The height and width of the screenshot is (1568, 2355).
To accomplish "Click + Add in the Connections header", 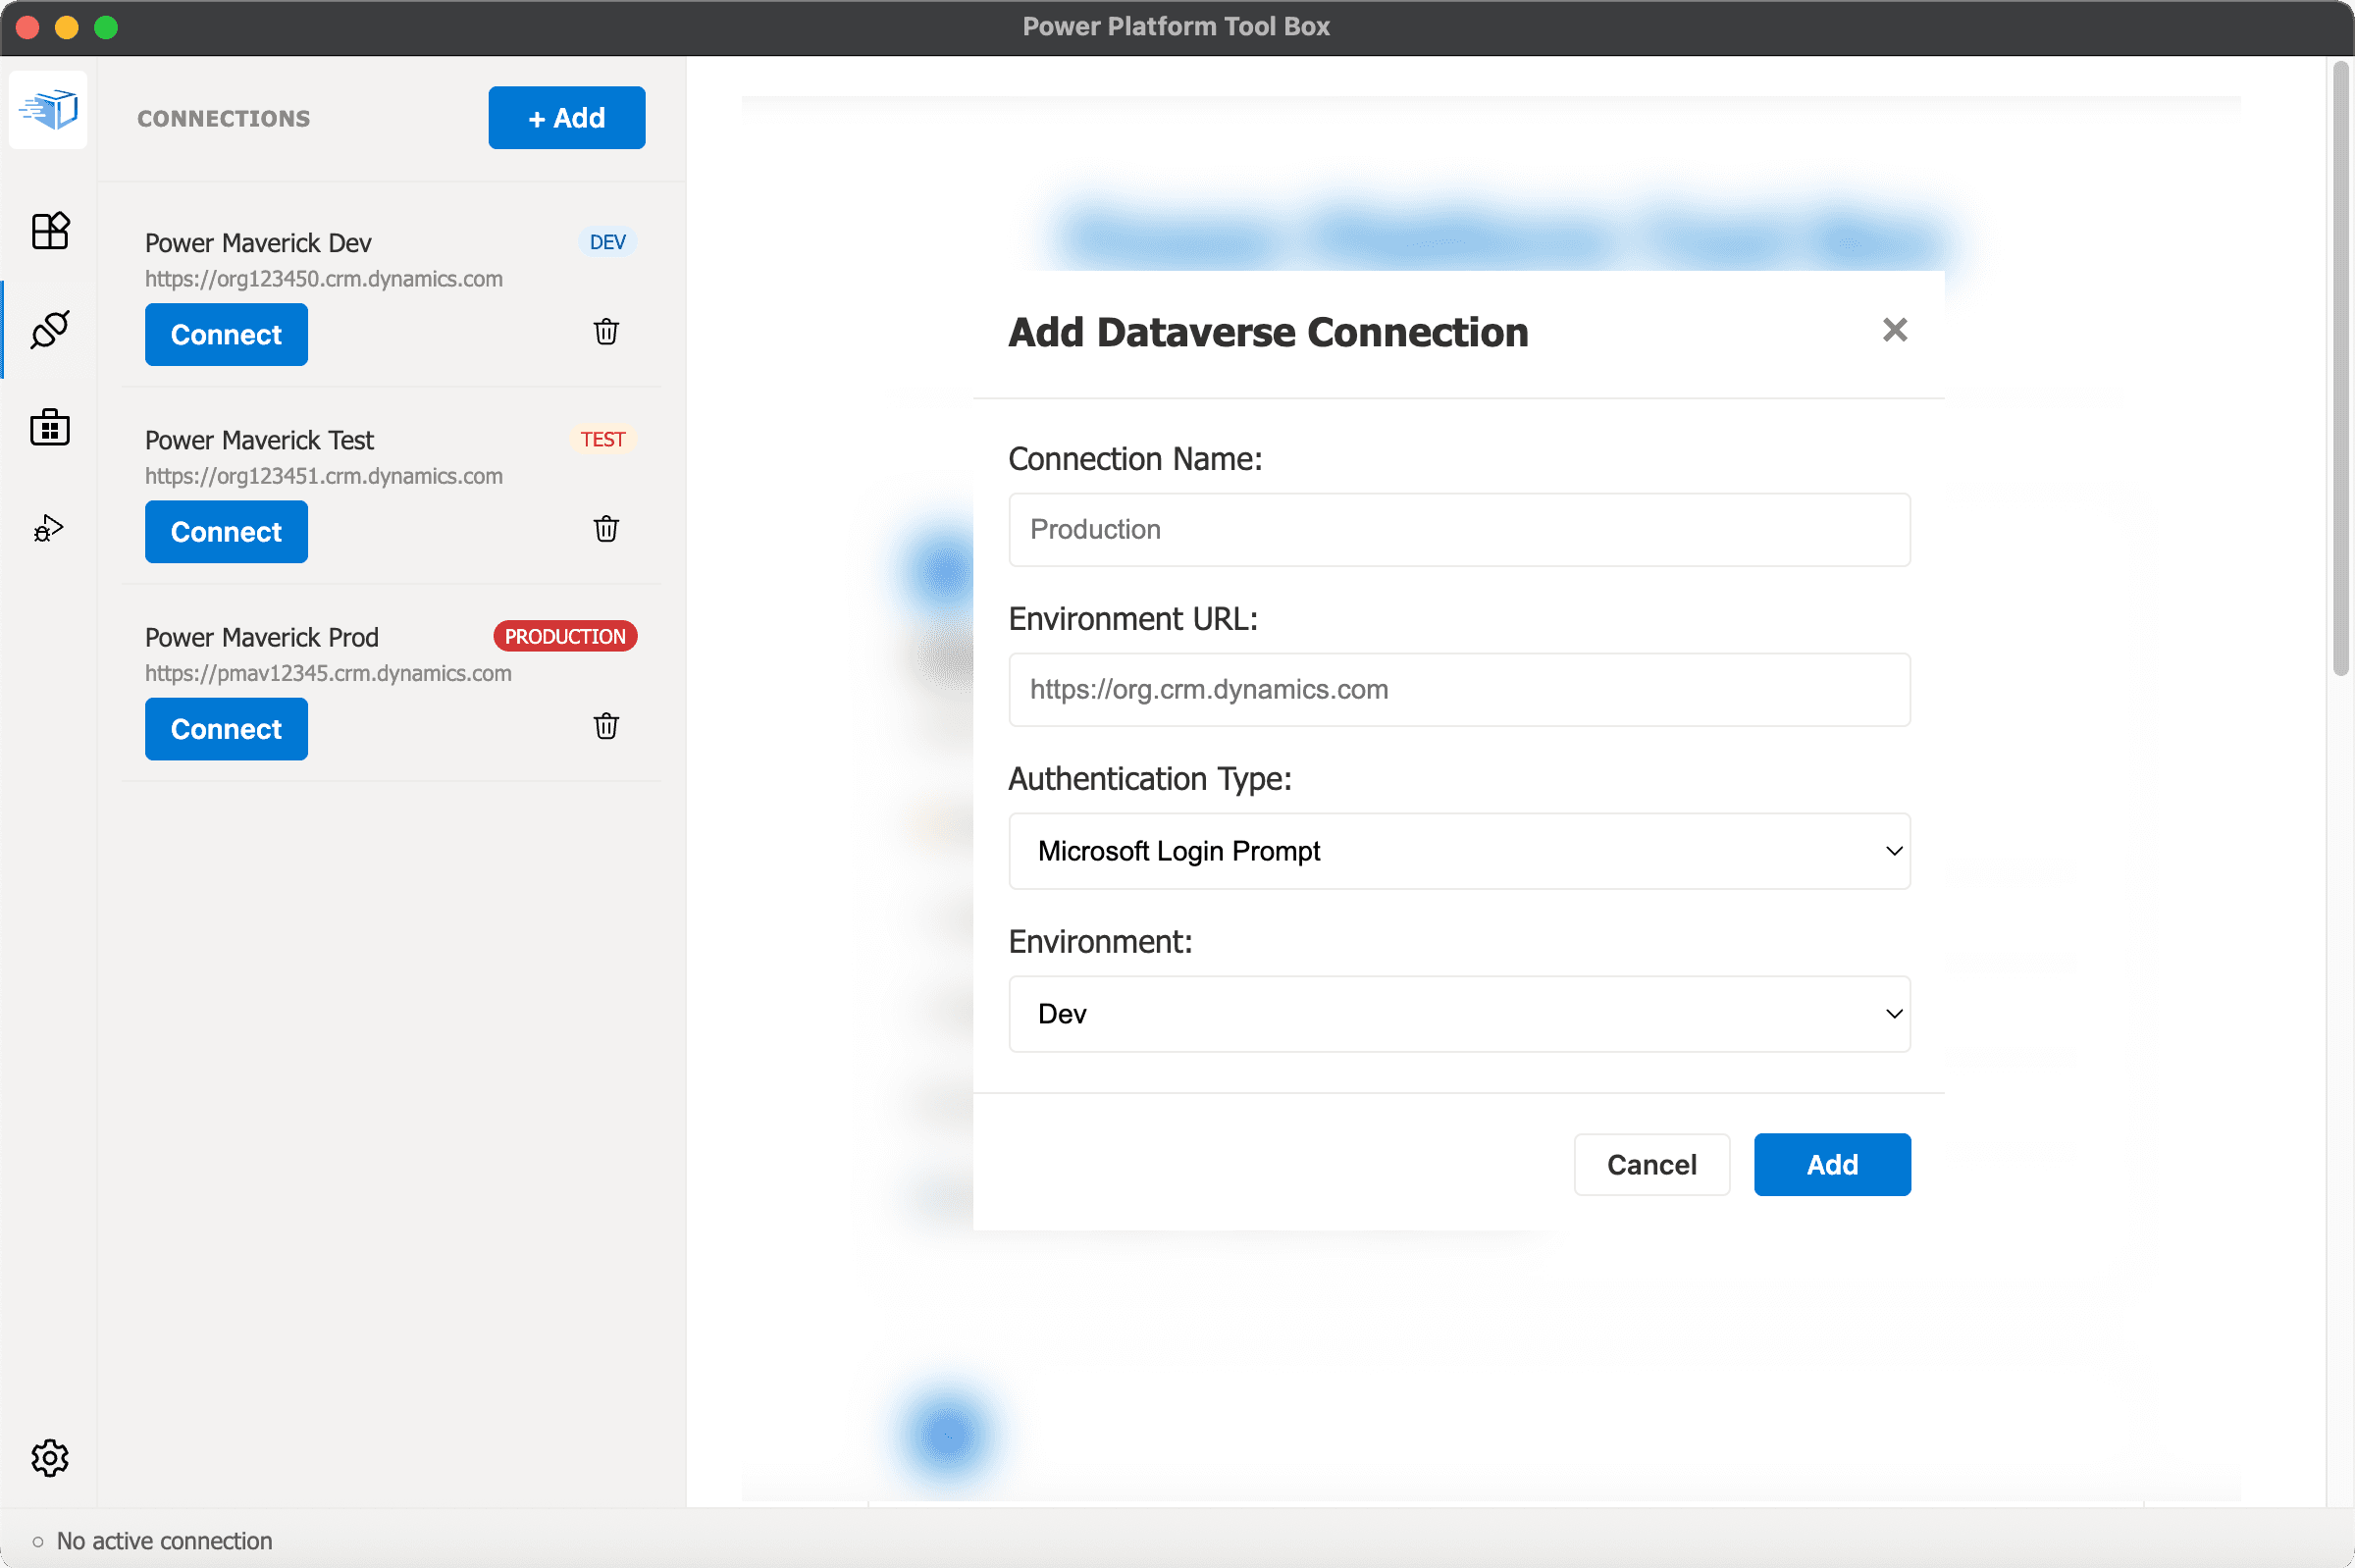I will pos(566,118).
